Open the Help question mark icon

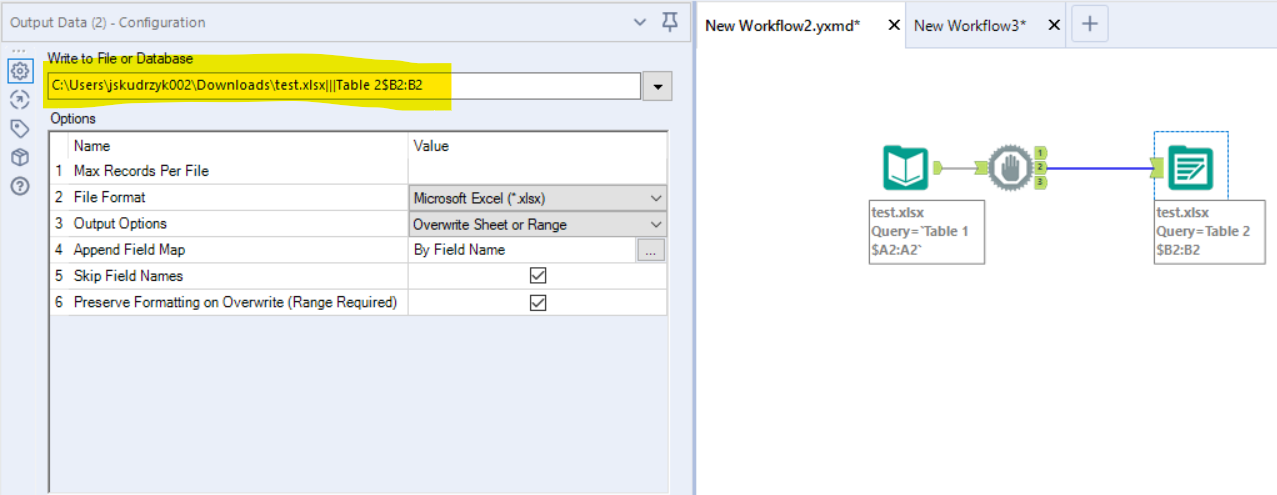pyautogui.click(x=20, y=186)
